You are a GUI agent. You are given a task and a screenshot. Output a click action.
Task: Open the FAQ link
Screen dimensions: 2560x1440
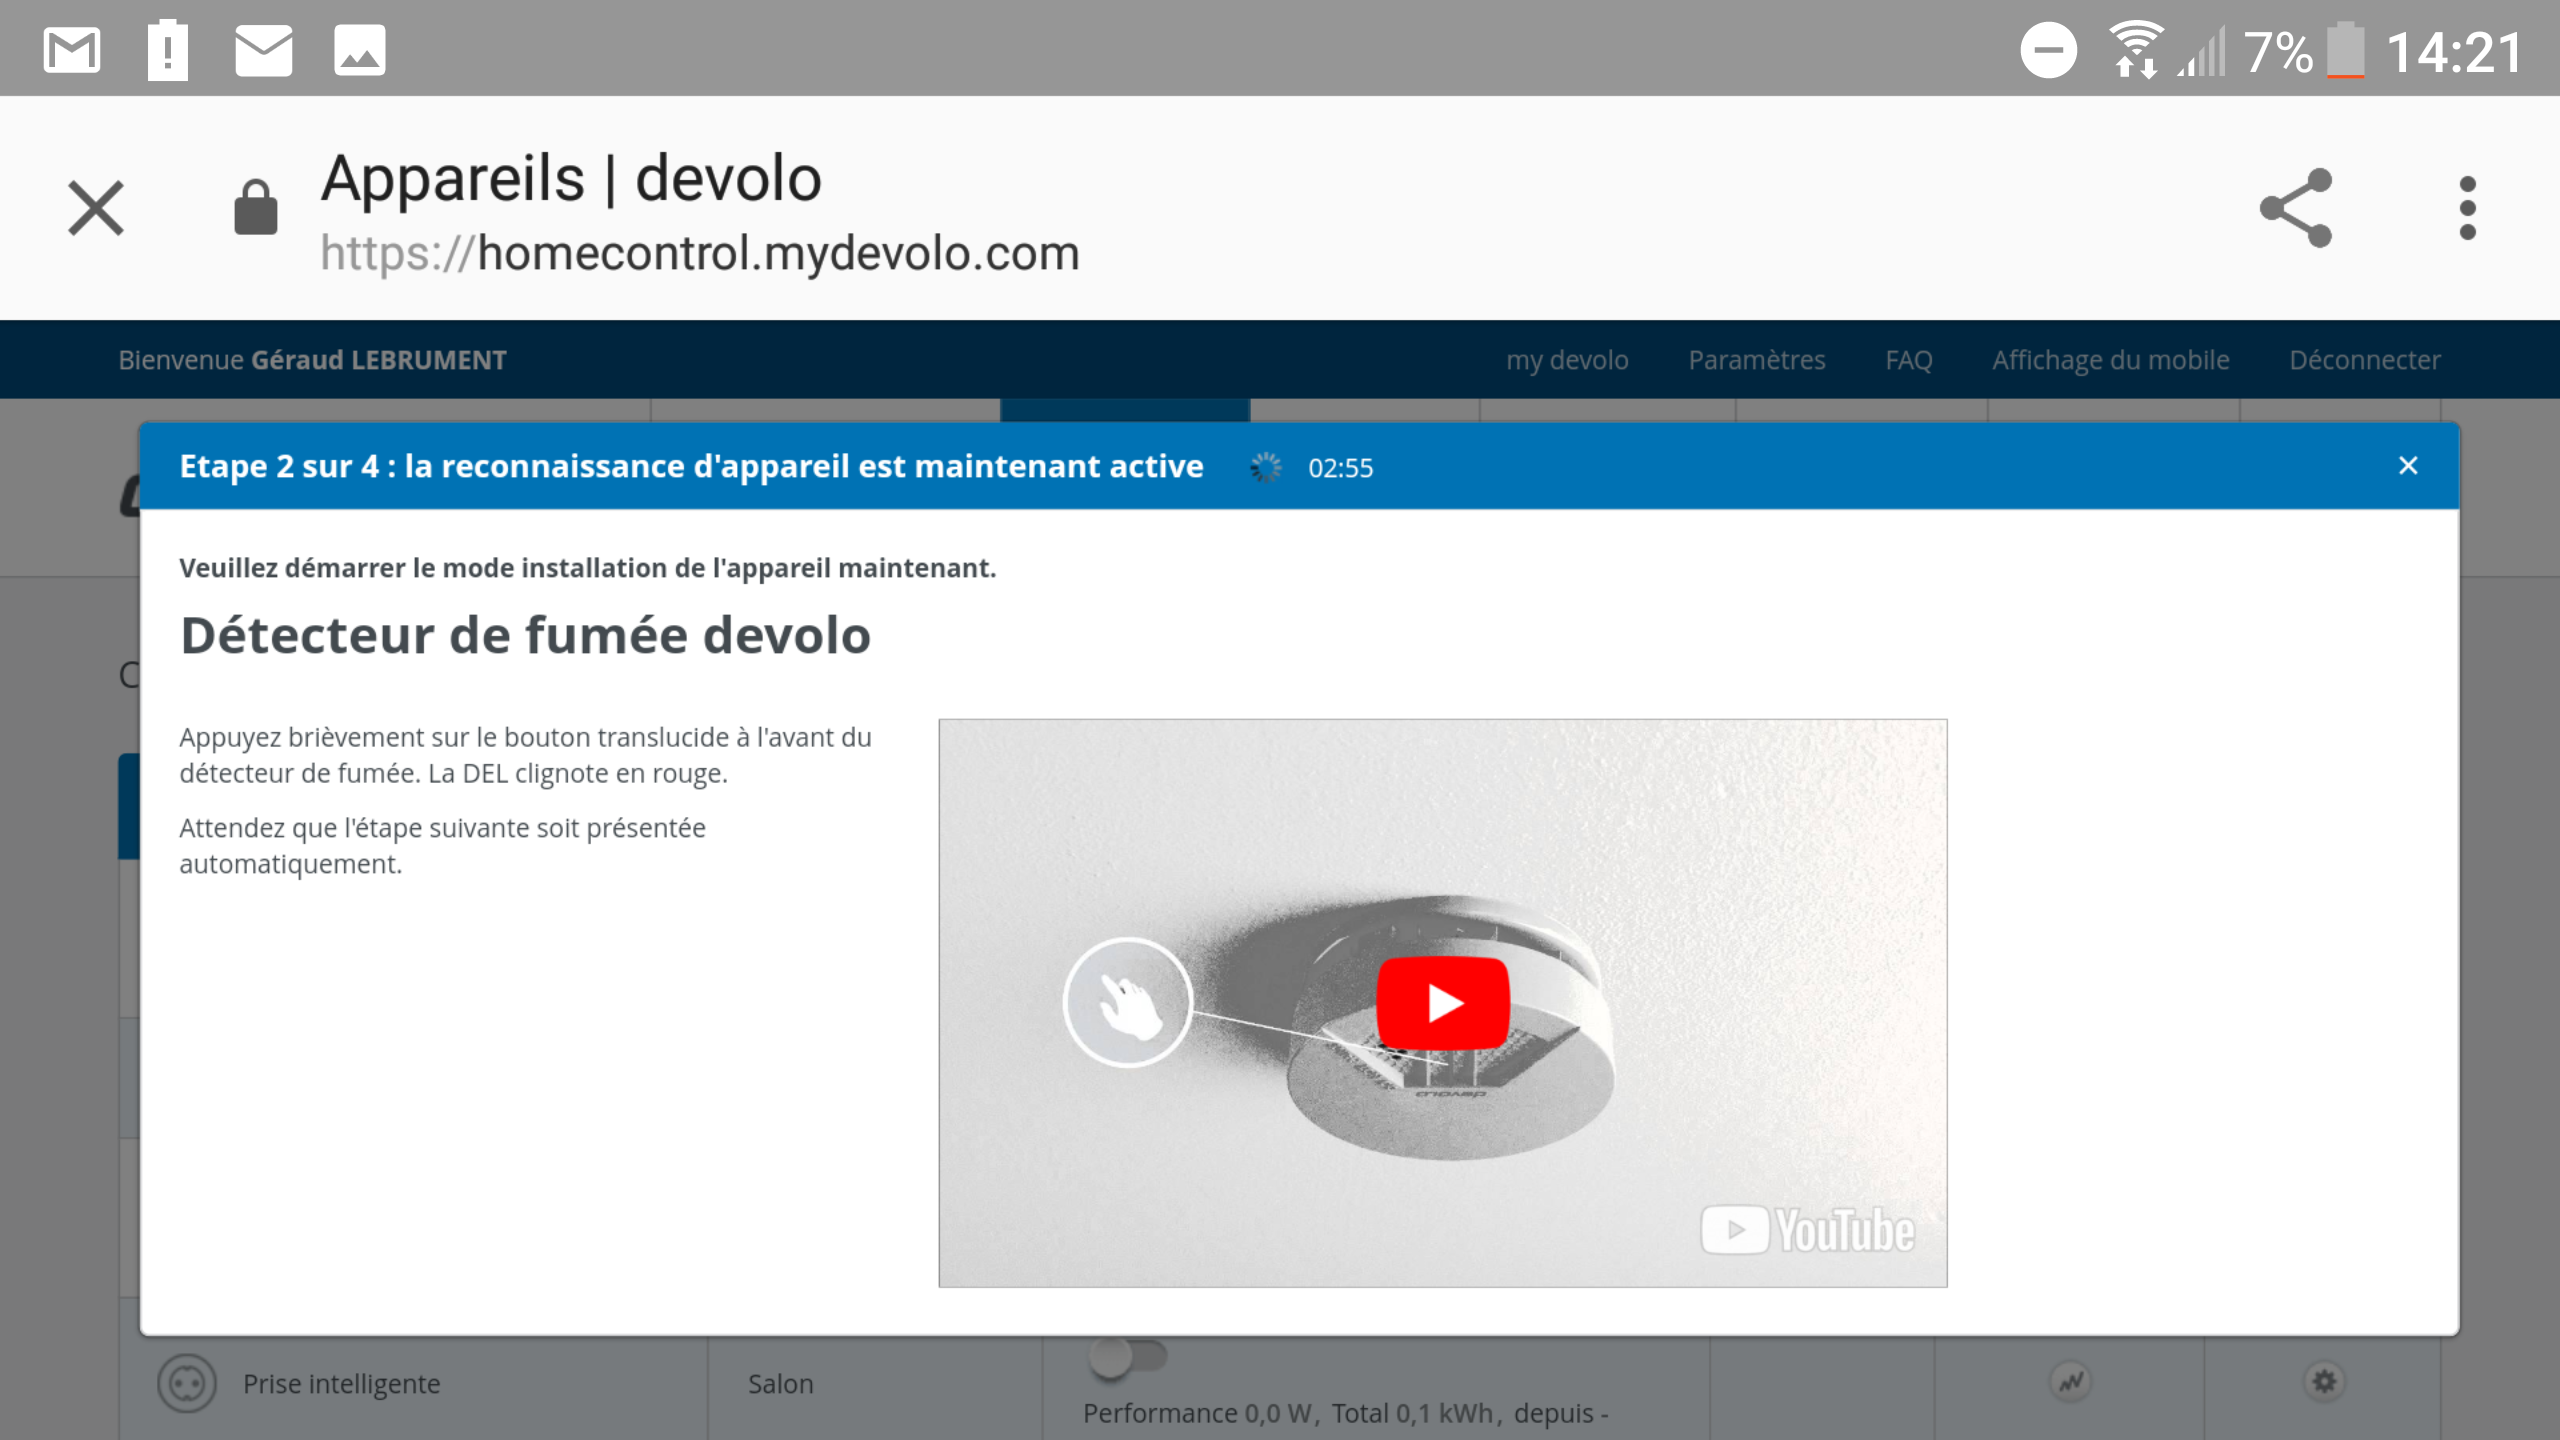pos(1909,360)
